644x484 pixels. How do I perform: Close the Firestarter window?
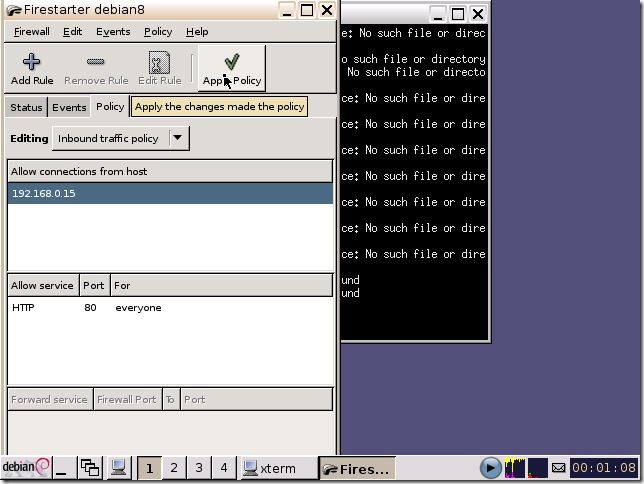point(327,10)
